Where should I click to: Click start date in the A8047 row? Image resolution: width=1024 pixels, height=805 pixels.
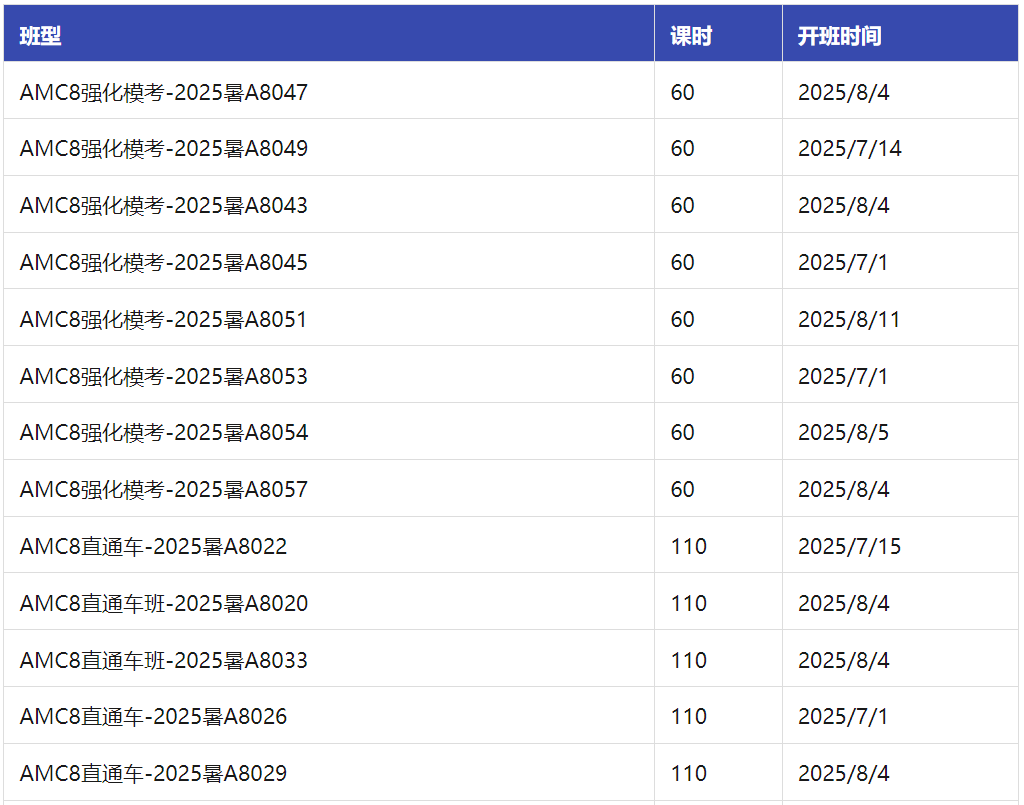tap(844, 92)
